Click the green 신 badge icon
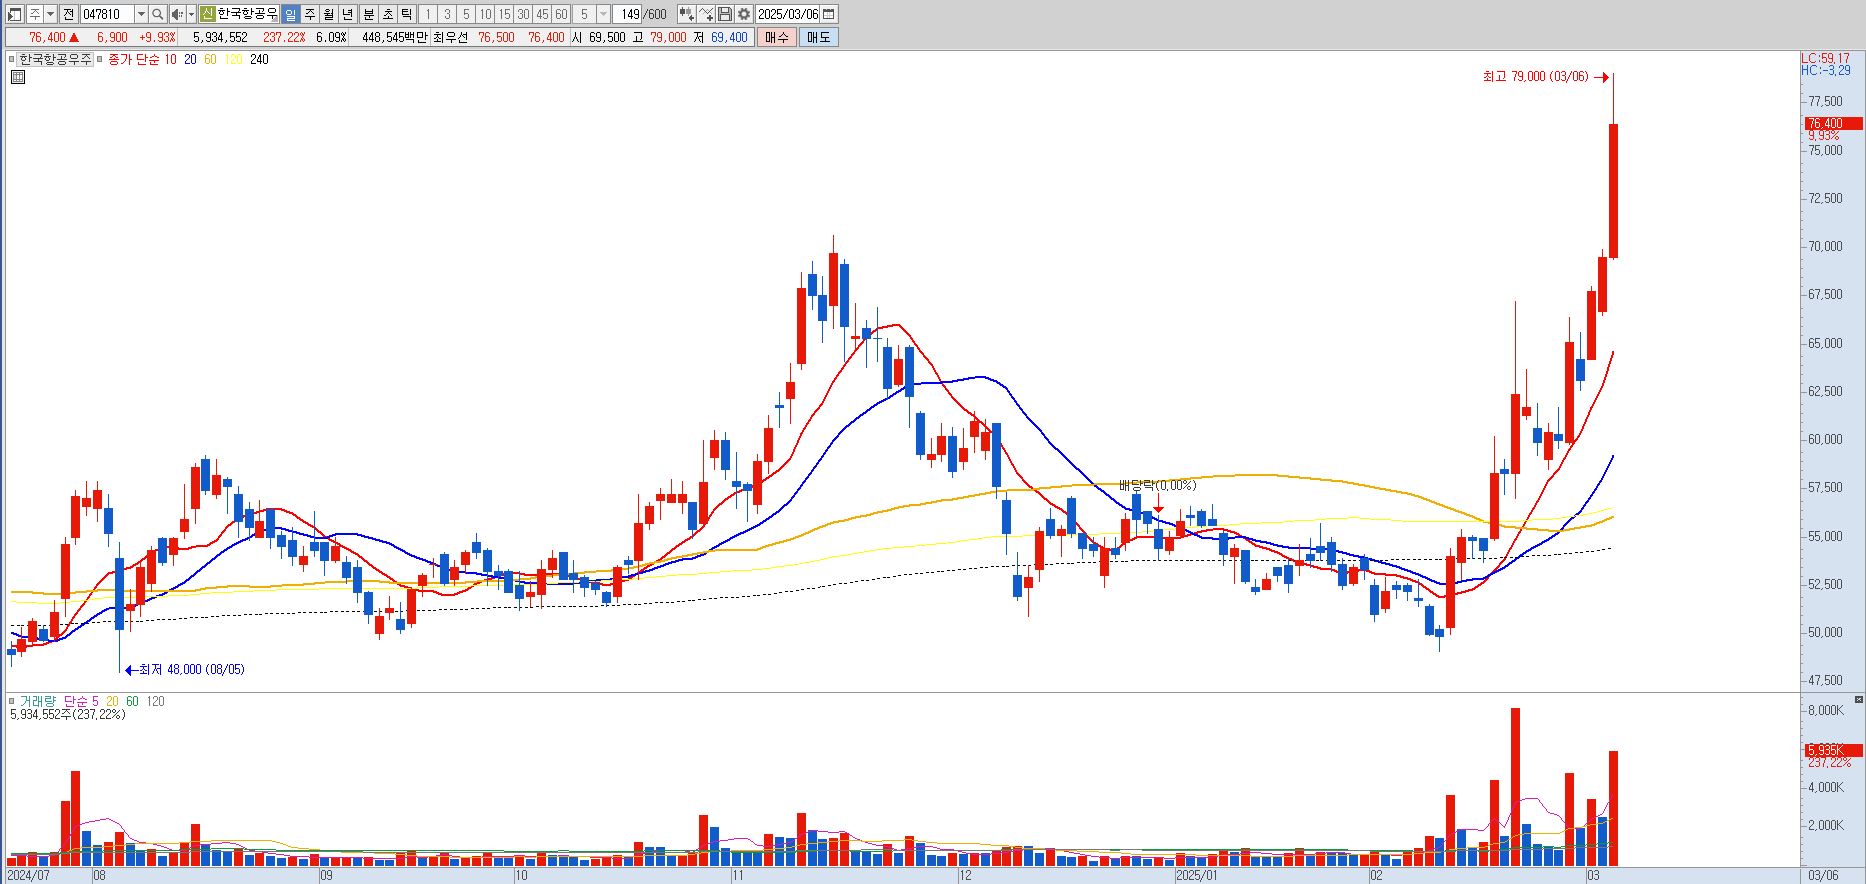Screen dimensions: 1866x884 pos(207,14)
